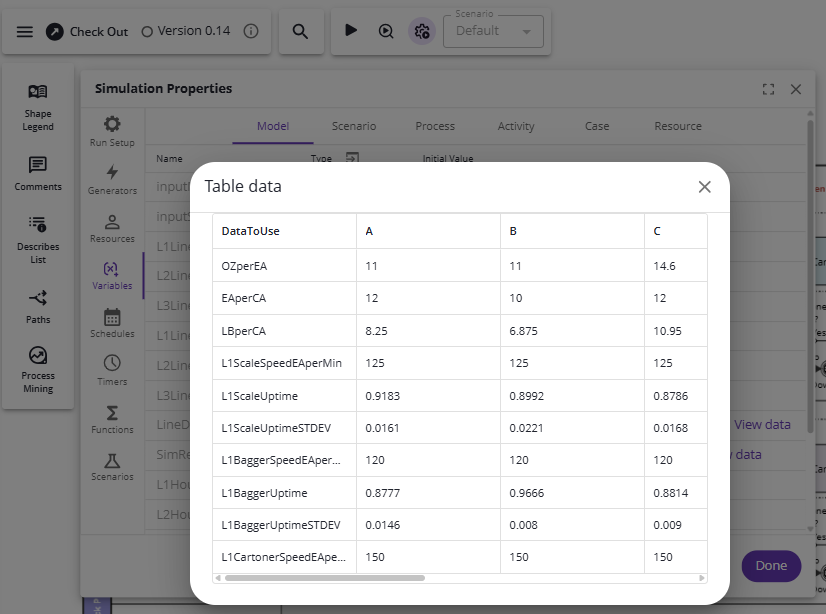Switch to the Resource tab

678,126
